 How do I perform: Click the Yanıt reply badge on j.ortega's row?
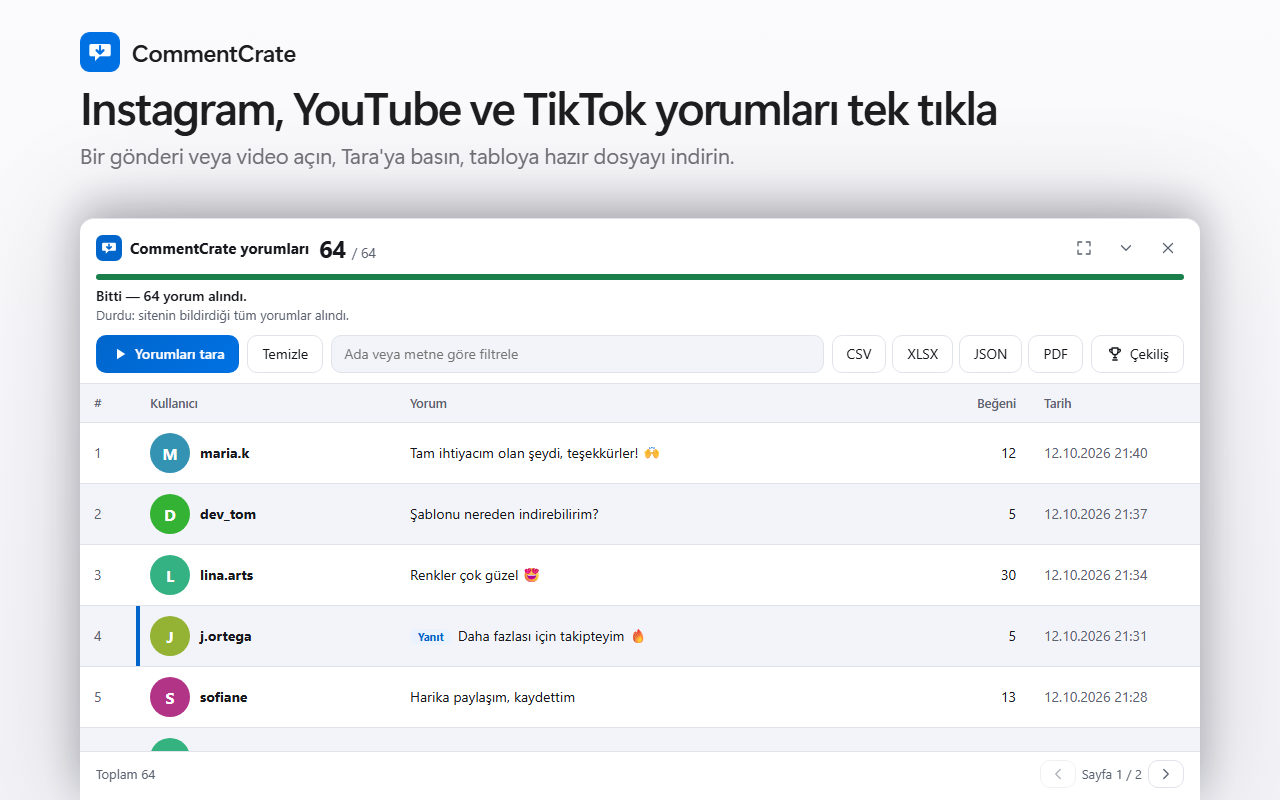coord(431,636)
